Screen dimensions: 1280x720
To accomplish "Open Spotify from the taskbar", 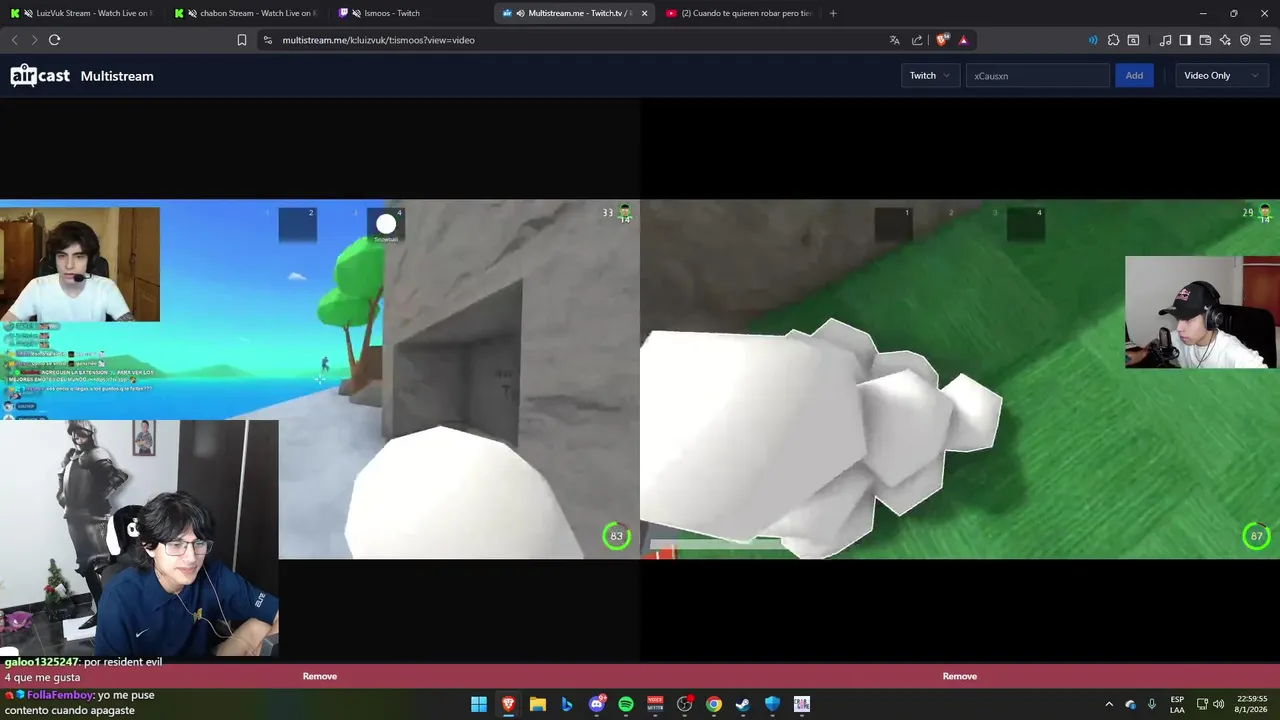I will point(626,704).
